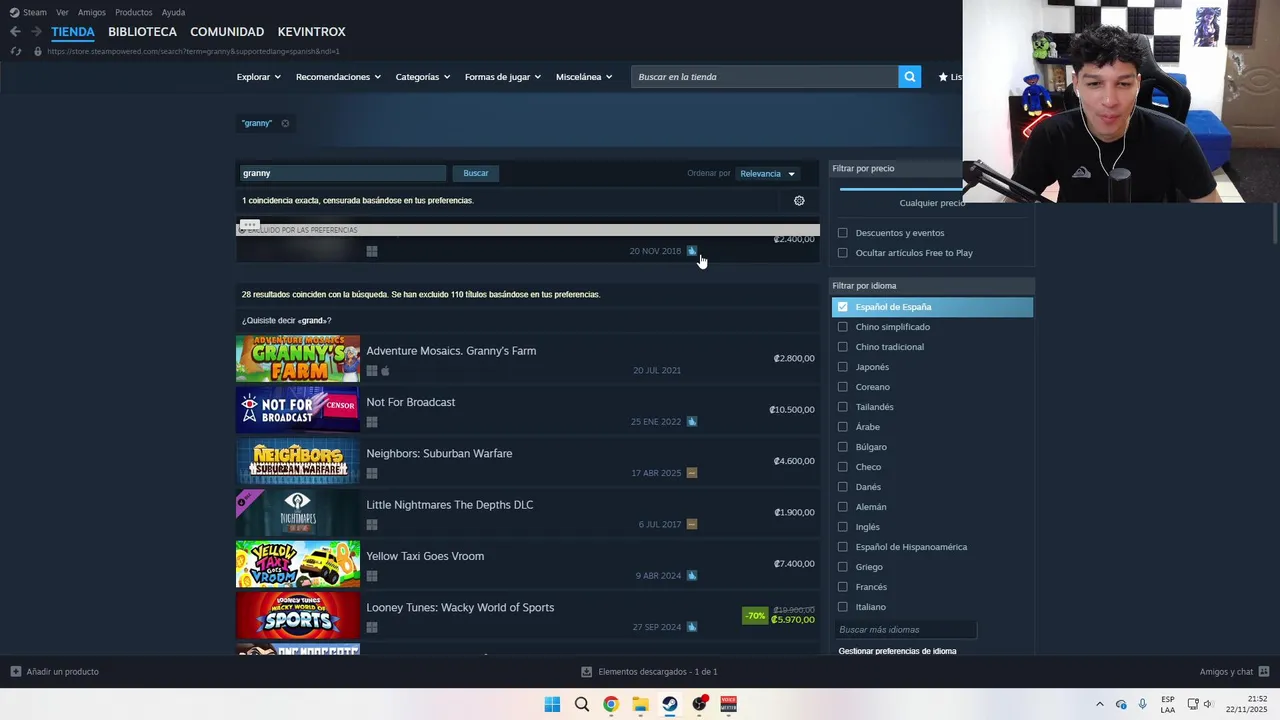Remove the "granny" search tag

[x=285, y=123]
